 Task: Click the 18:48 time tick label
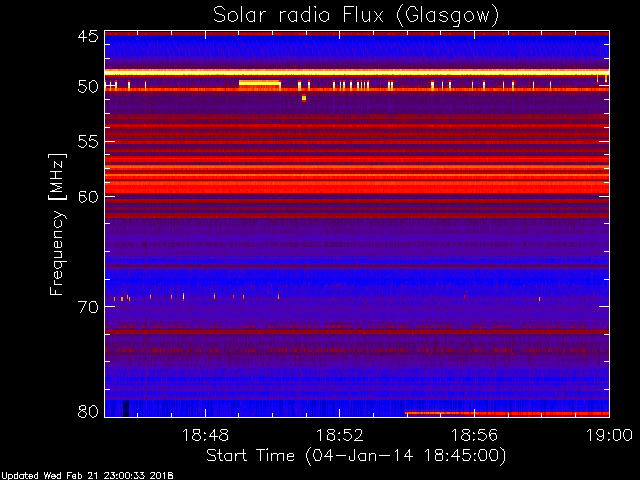coord(205,435)
